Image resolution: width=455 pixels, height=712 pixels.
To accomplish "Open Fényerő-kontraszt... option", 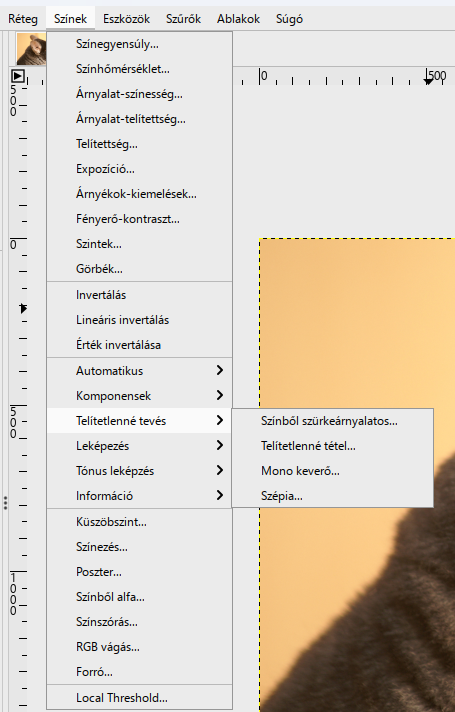I will 139,219.
